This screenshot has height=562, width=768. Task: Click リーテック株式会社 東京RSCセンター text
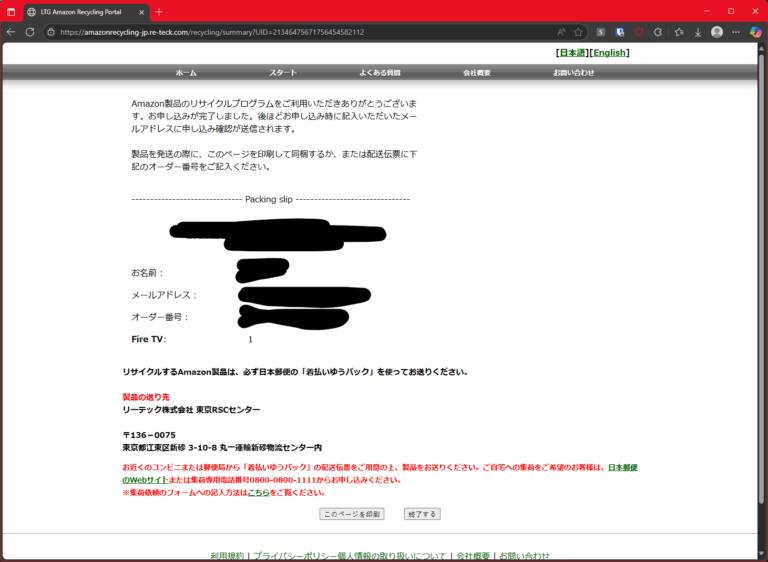coord(192,410)
